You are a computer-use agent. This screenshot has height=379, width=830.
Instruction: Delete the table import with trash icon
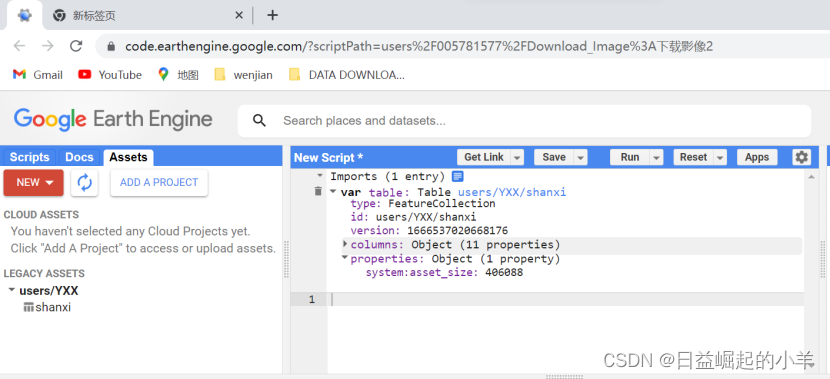pyautogui.click(x=318, y=191)
